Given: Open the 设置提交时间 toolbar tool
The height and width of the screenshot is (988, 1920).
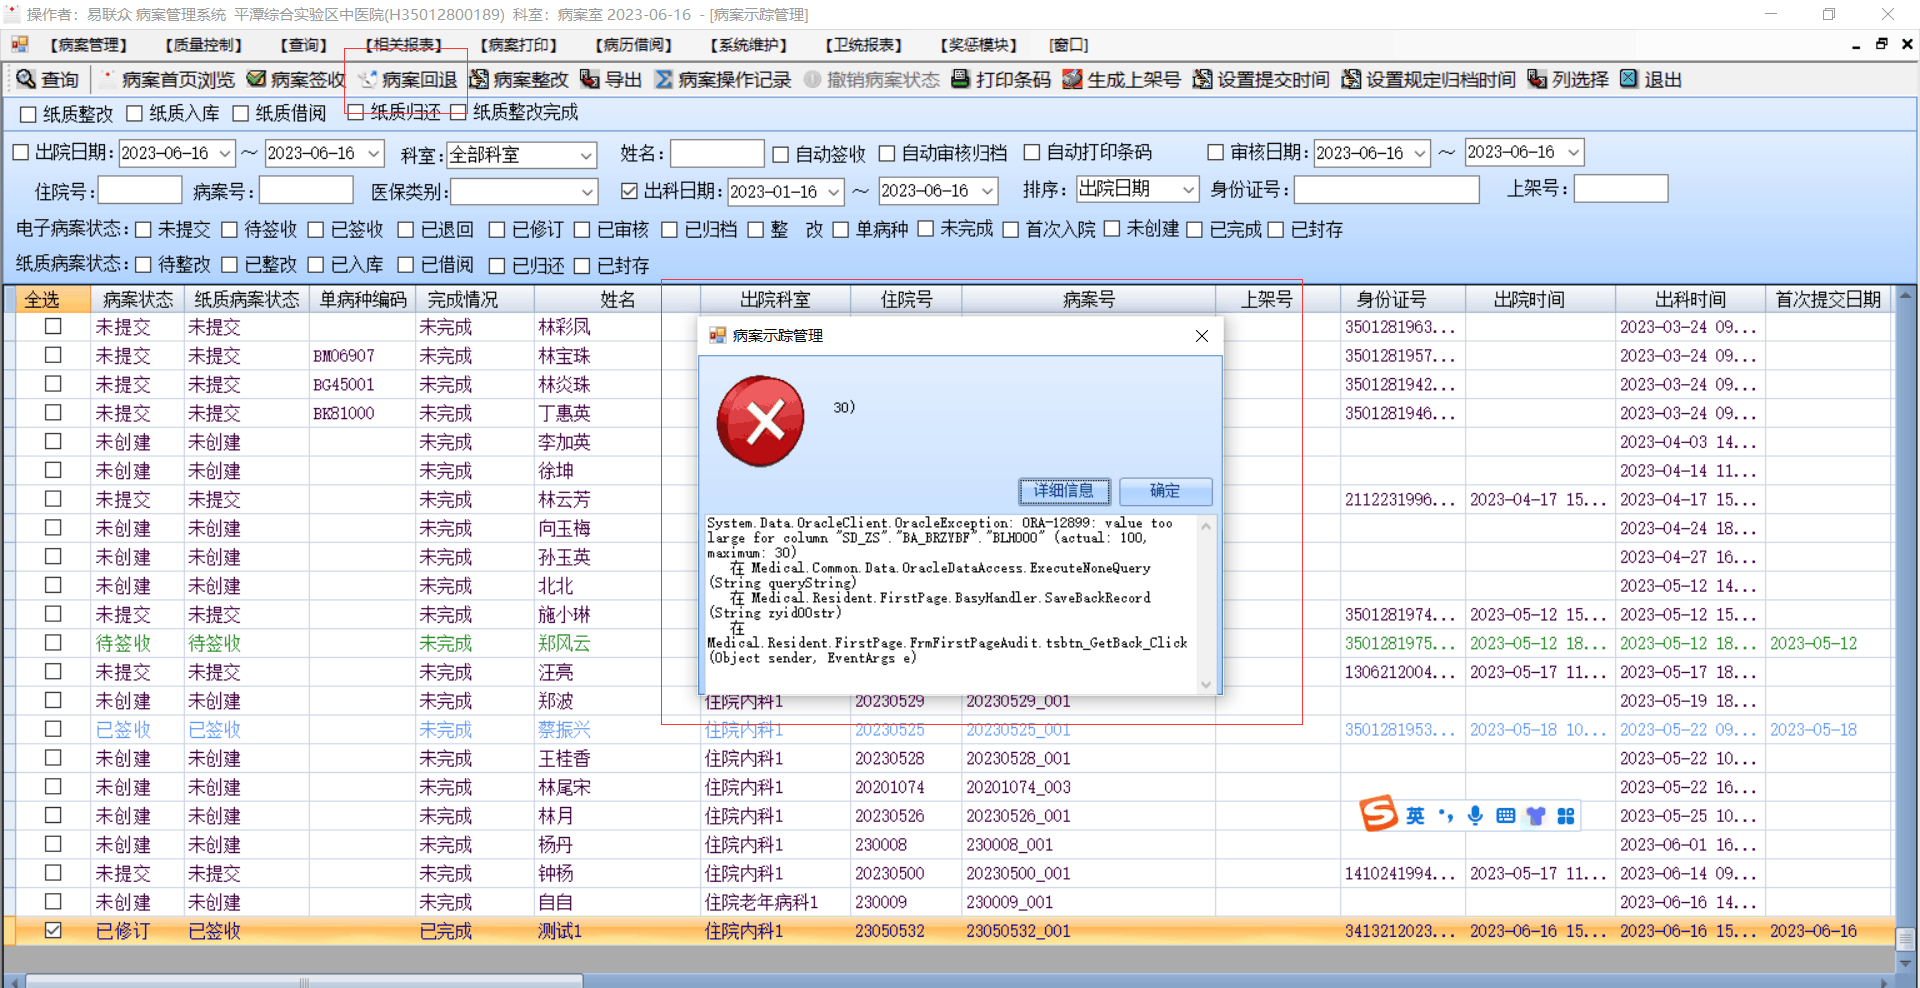Looking at the screenshot, I should click(x=1261, y=79).
